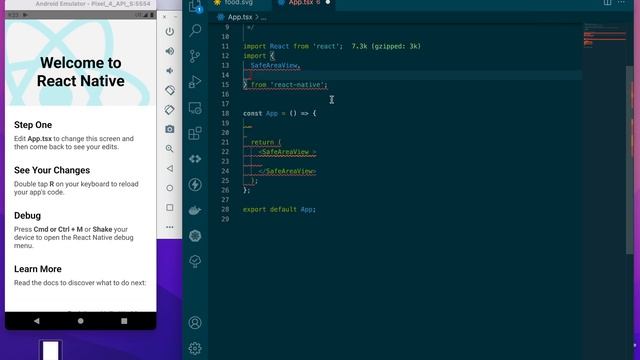Lower the emulator volume
Viewport: 640px width, 360px height.
pos(170,71)
